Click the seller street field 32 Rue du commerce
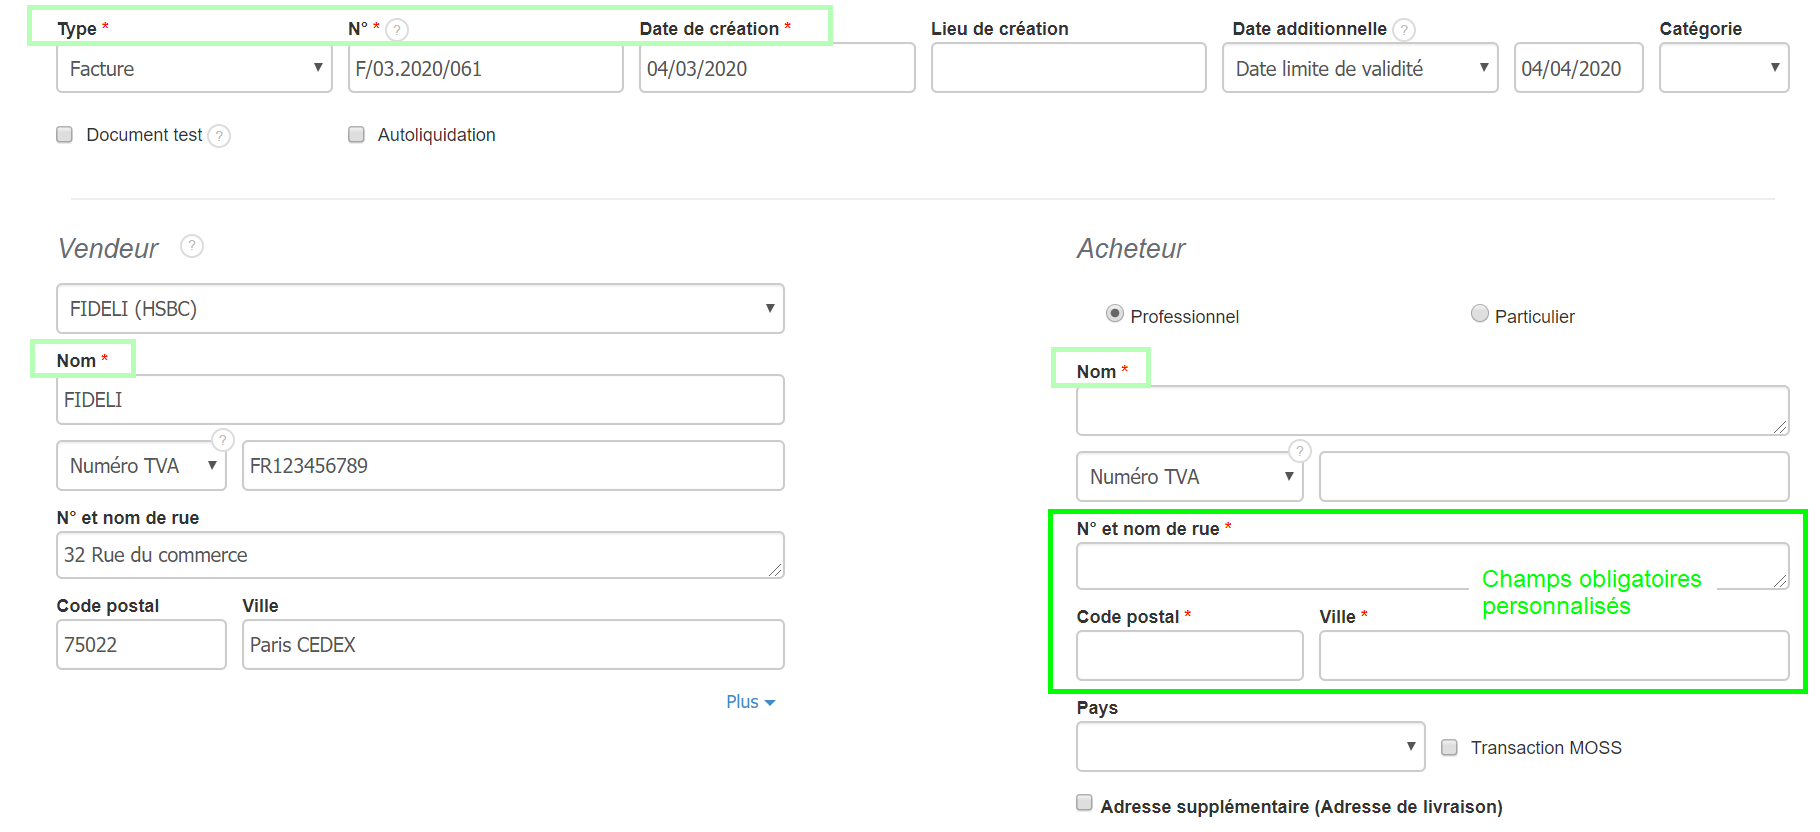The image size is (1820, 832). 420,555
